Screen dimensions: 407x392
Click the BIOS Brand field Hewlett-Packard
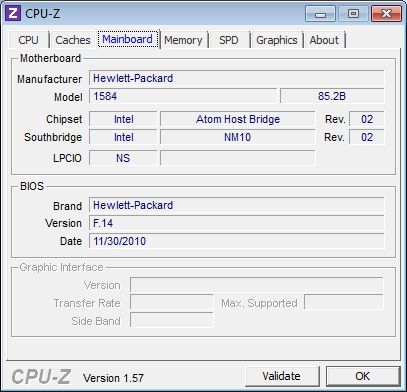click(237, 205)
